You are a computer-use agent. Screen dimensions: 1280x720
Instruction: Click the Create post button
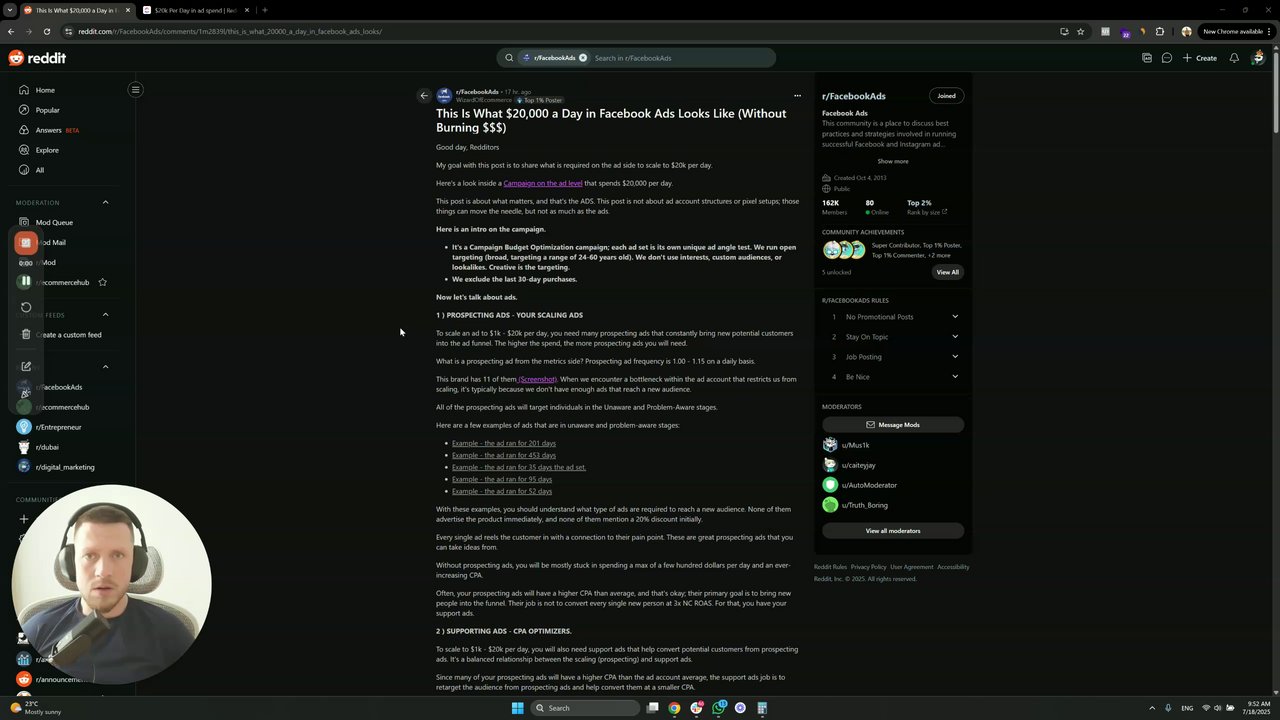(x=1200, y=58)
